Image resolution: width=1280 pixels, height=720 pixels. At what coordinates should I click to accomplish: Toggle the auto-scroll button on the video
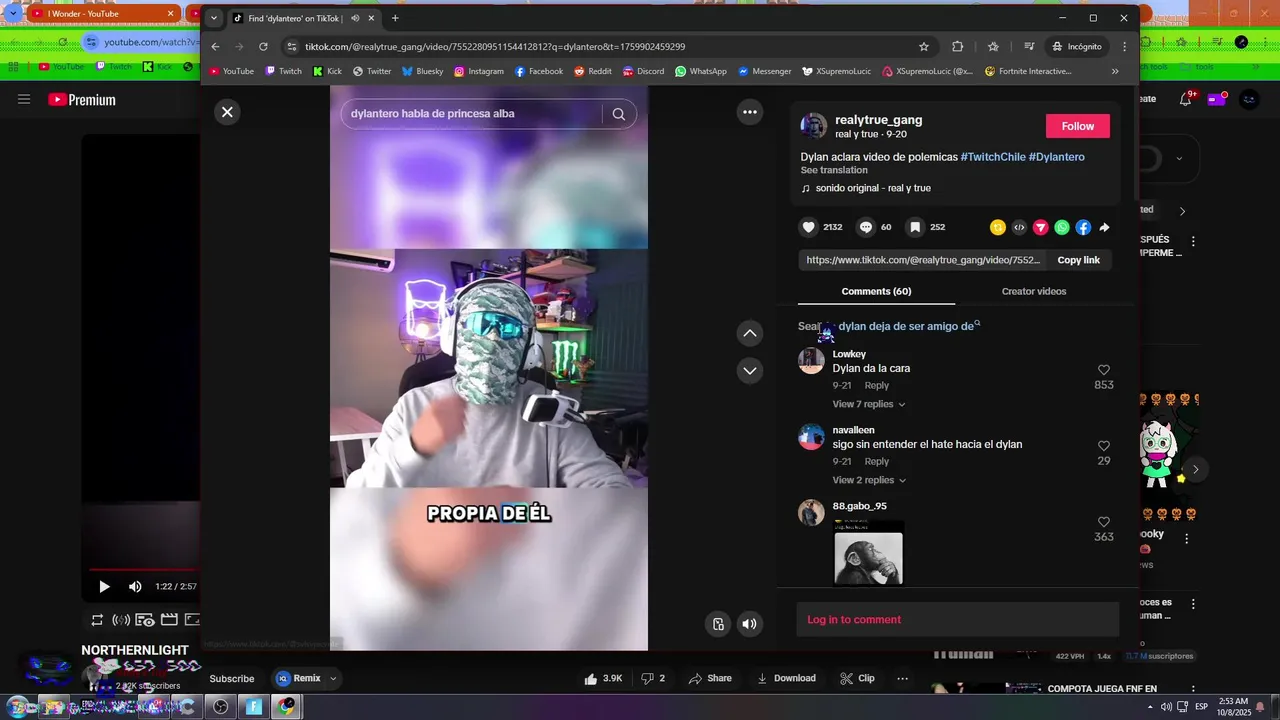718,624
